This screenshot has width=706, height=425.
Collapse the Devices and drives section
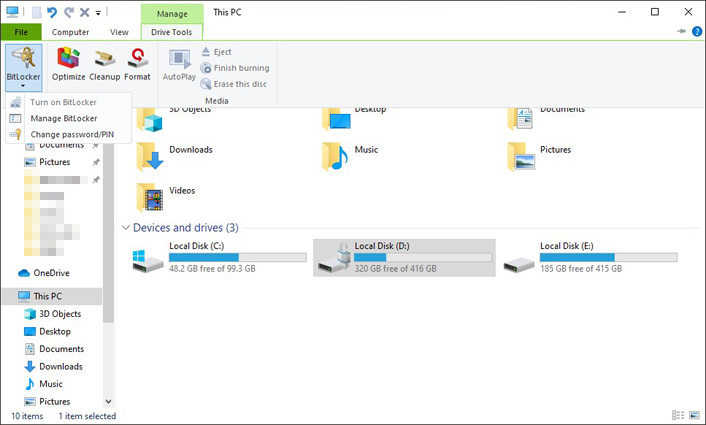pos(125,228)
